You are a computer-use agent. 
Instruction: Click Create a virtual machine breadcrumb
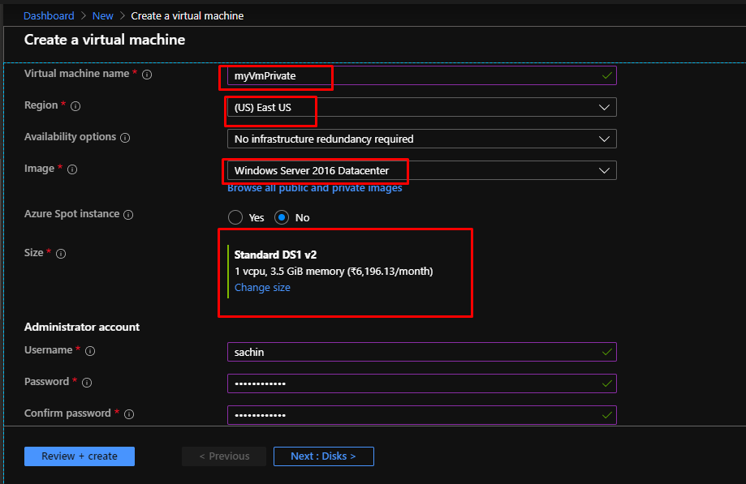187,16
